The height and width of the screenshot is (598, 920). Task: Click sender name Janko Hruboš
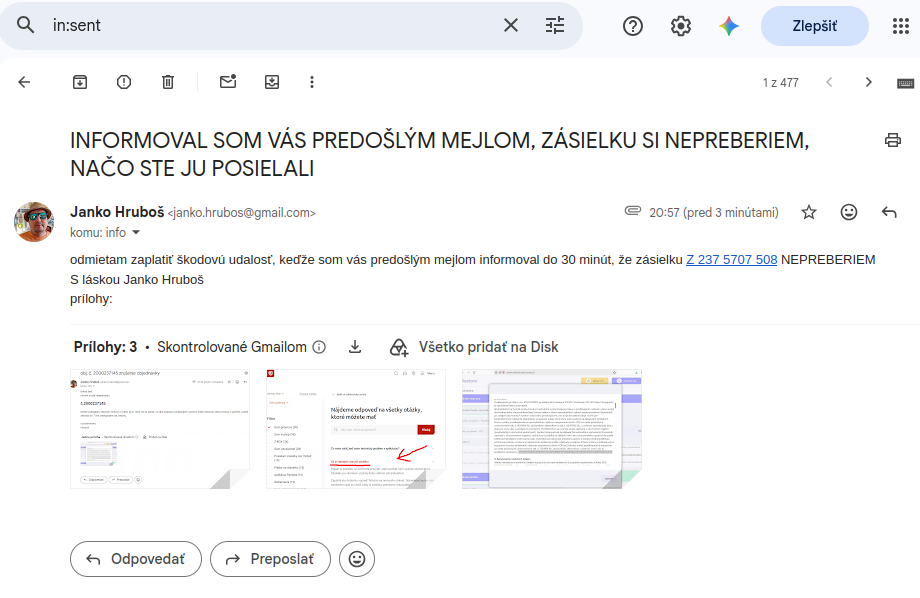117,212
